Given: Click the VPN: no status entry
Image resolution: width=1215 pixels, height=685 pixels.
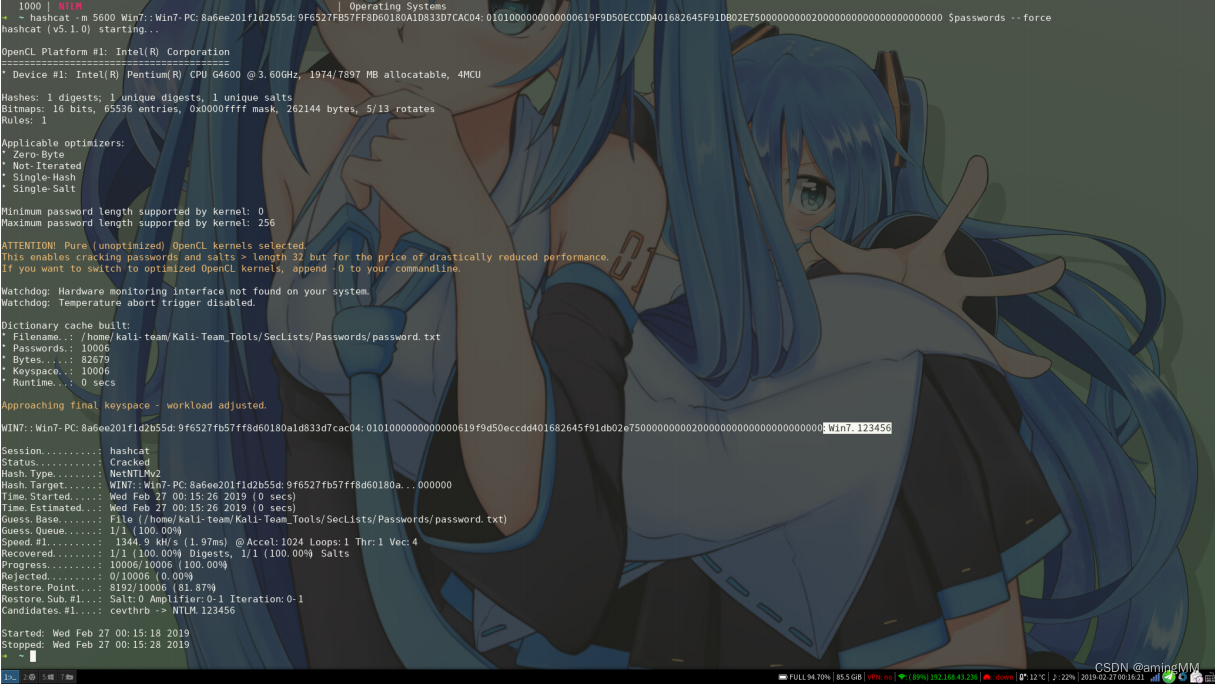Looking at the screenshot, I should (x=880, y=677).
